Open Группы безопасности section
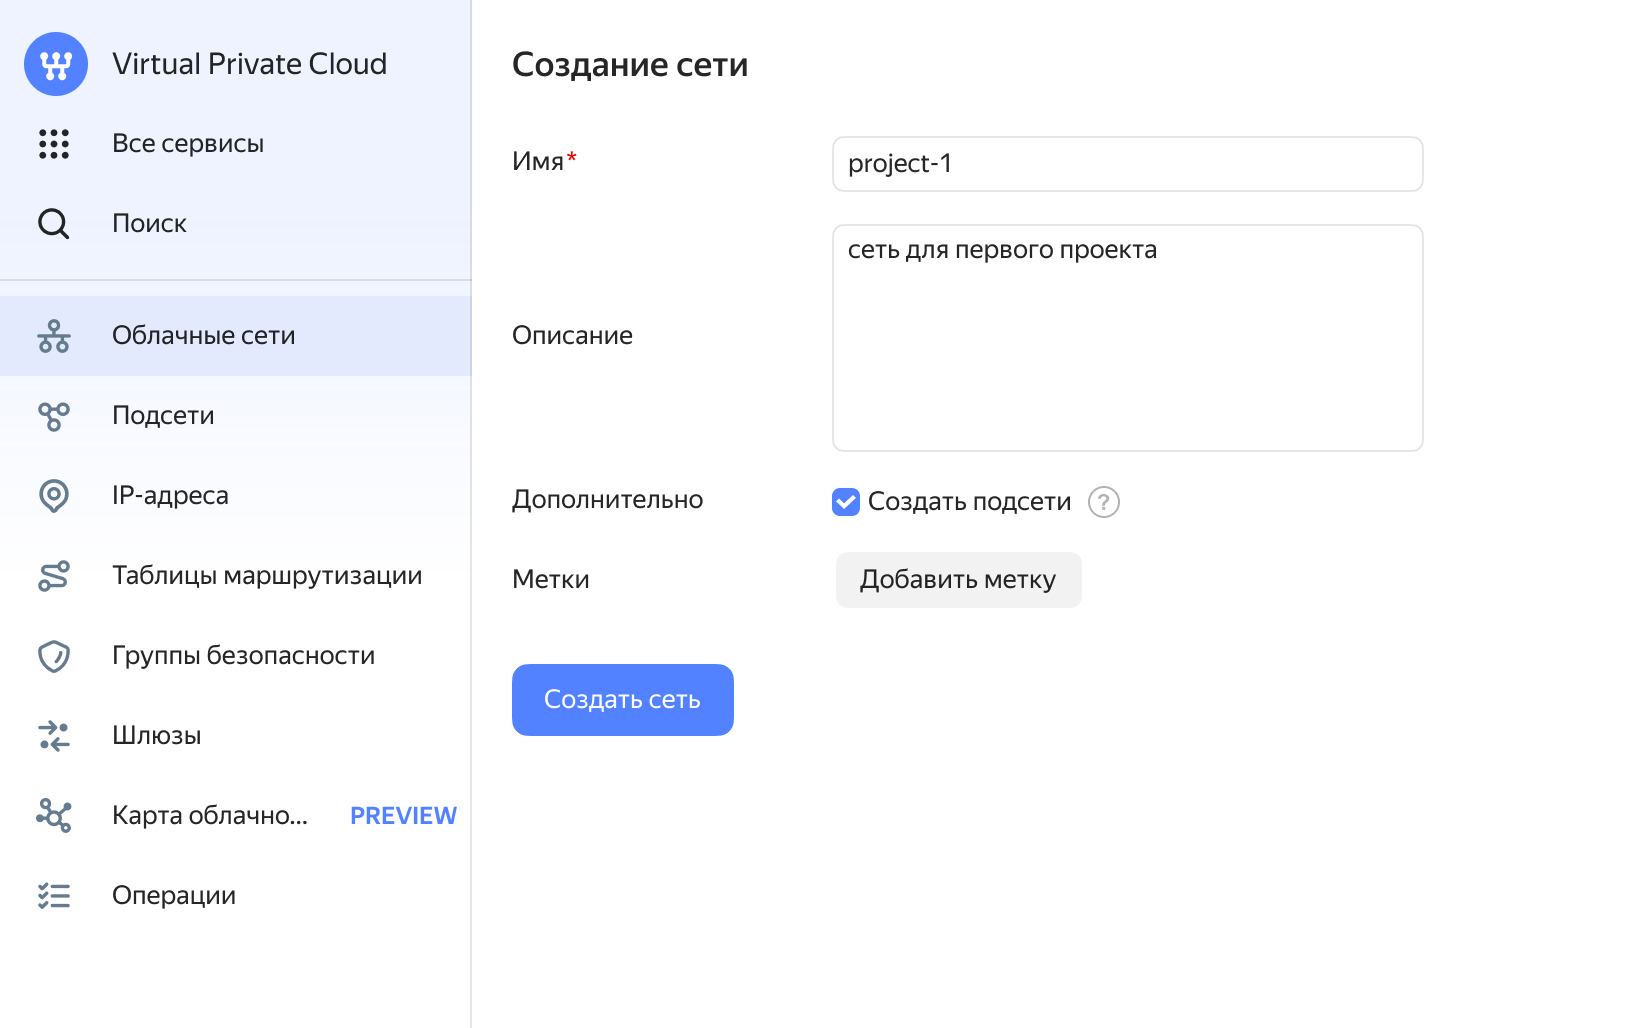The image size is (1632, 1028). (x=236, y=656)
